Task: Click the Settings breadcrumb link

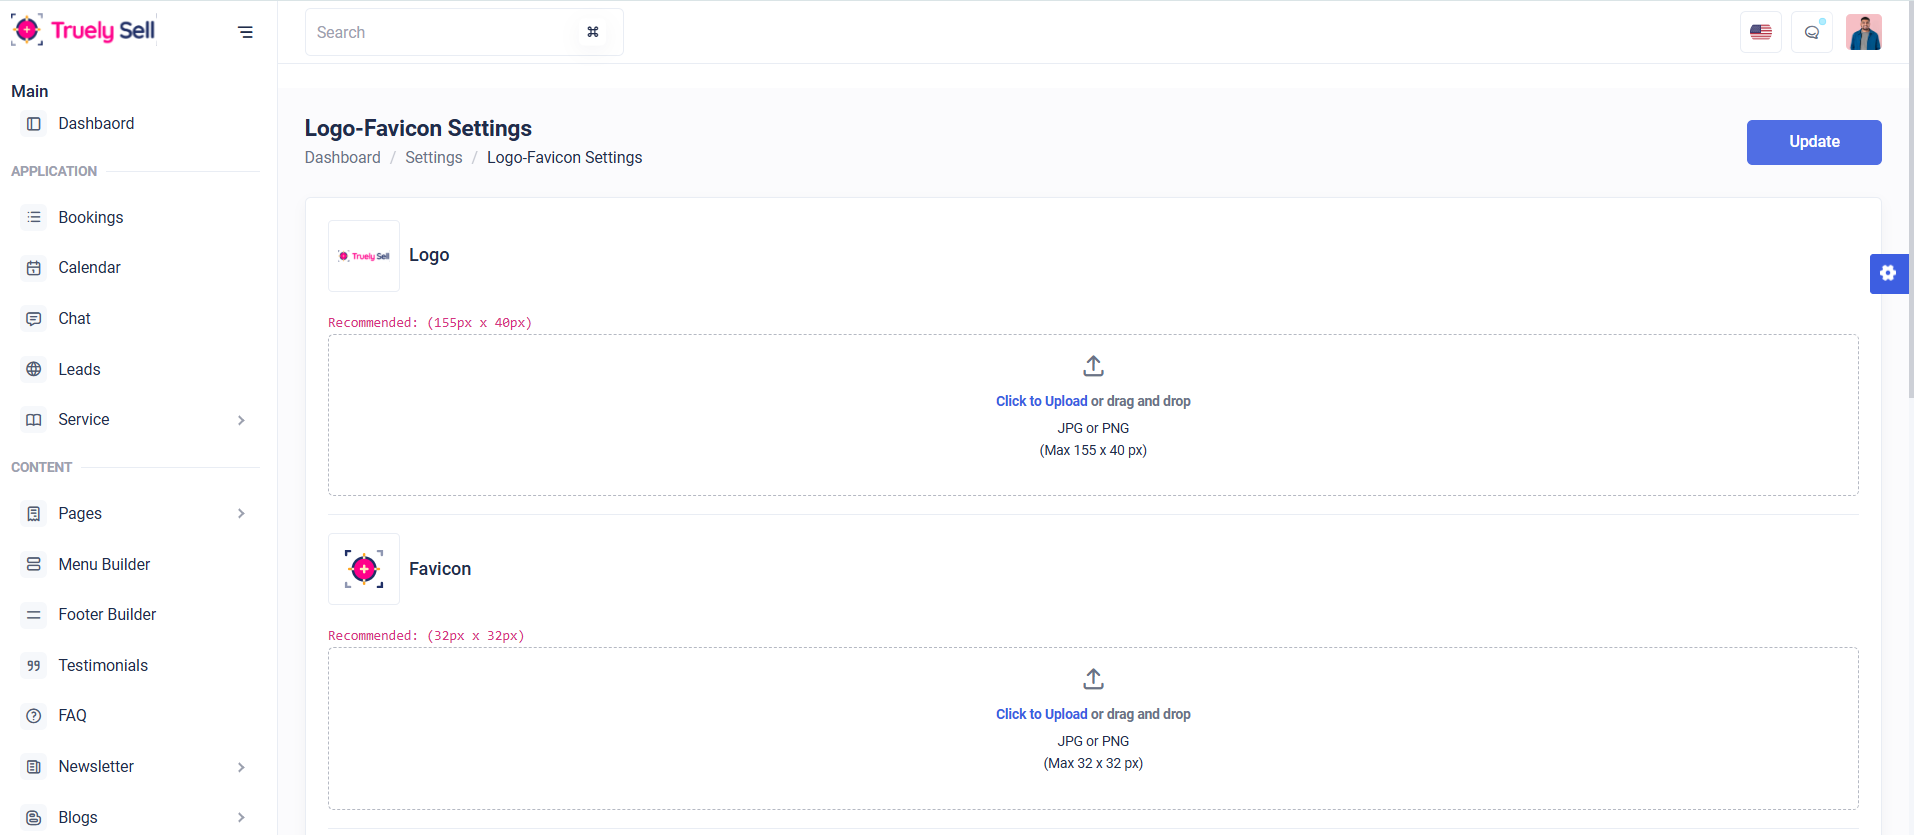Action: (x=433, y=158)
